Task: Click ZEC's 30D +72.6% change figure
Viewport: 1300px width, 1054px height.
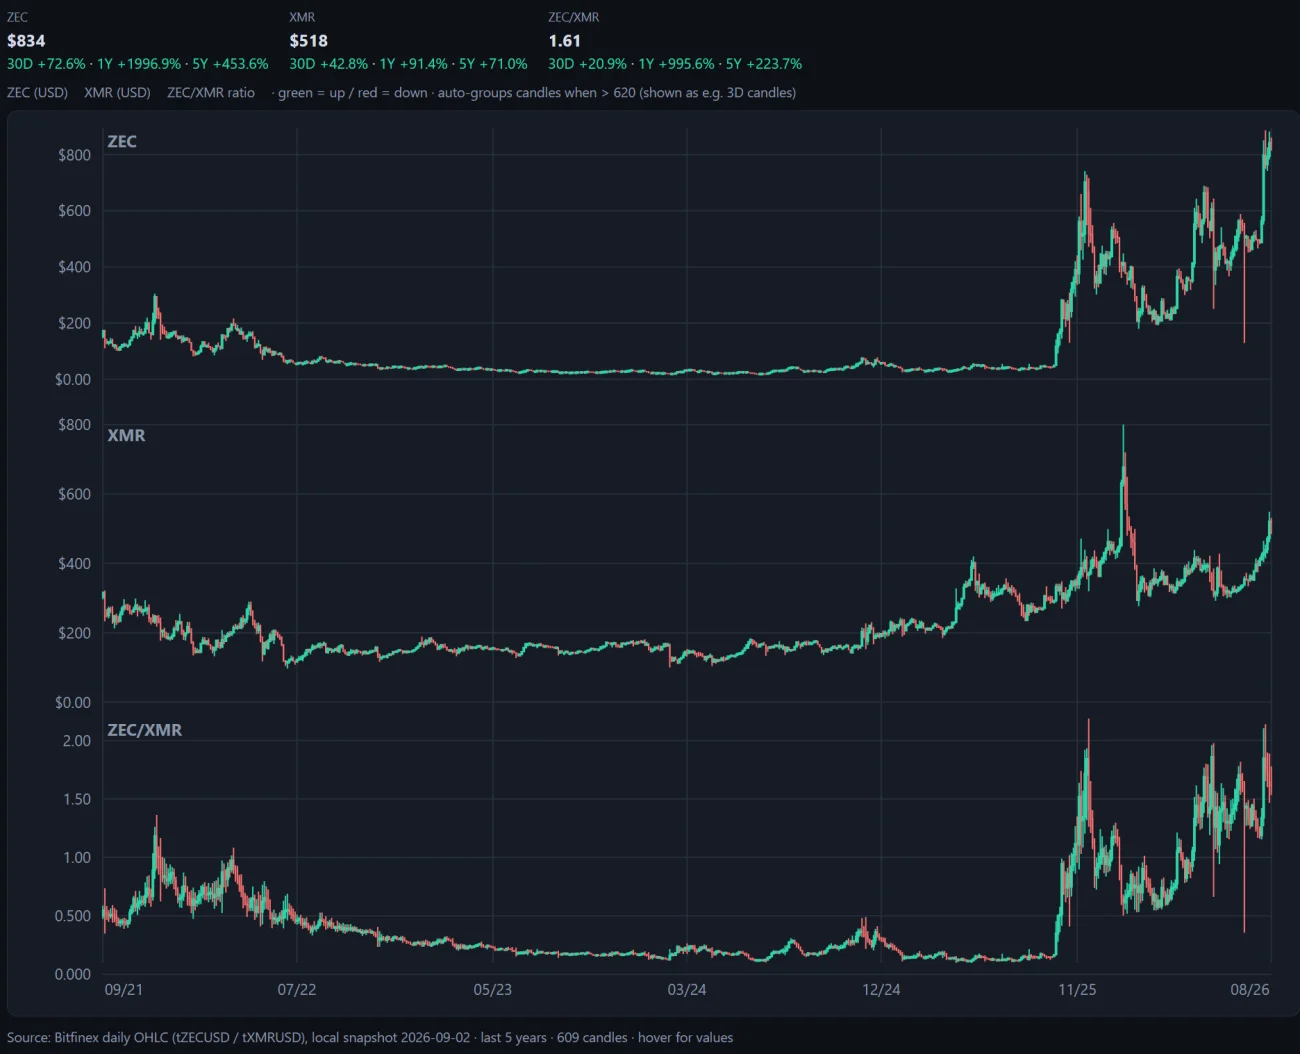Action: pos(46,64)
